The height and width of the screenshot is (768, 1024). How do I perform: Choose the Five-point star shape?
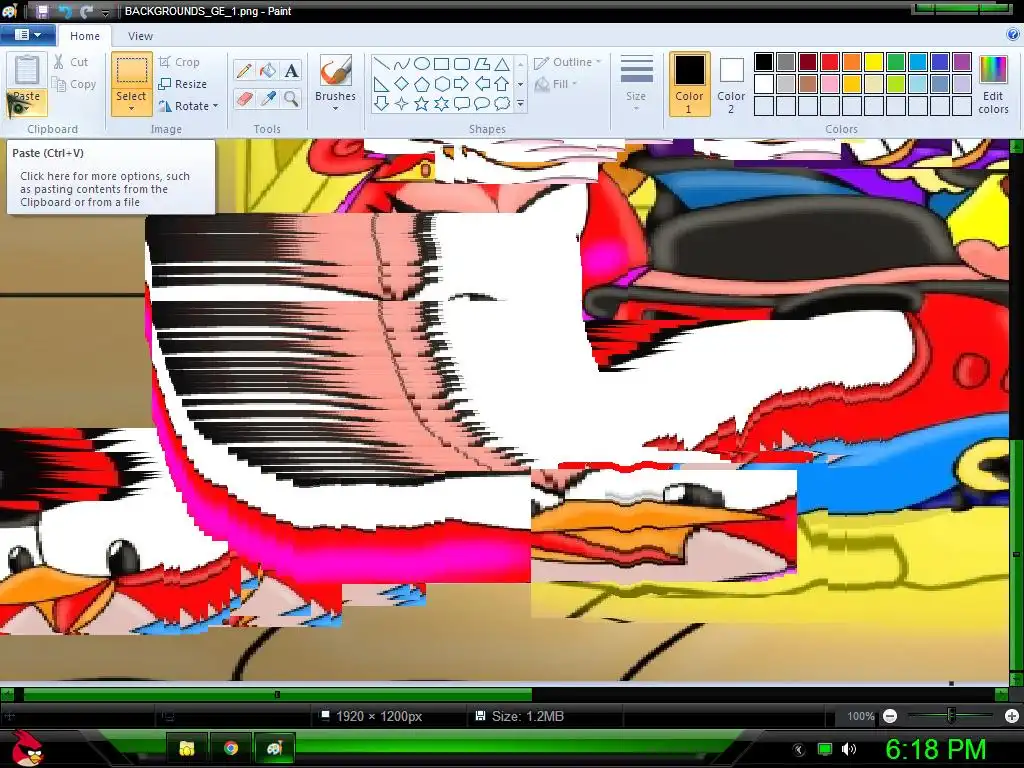click(422, 103)
